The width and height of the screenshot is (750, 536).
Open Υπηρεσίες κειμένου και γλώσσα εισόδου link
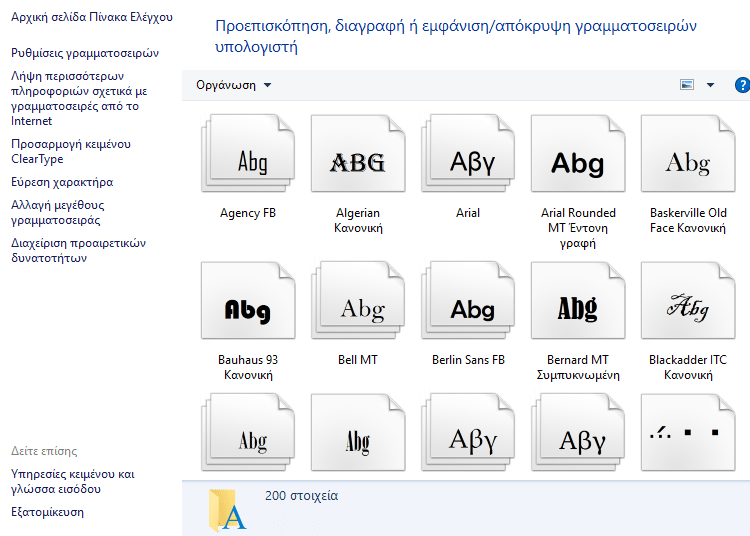73,481
